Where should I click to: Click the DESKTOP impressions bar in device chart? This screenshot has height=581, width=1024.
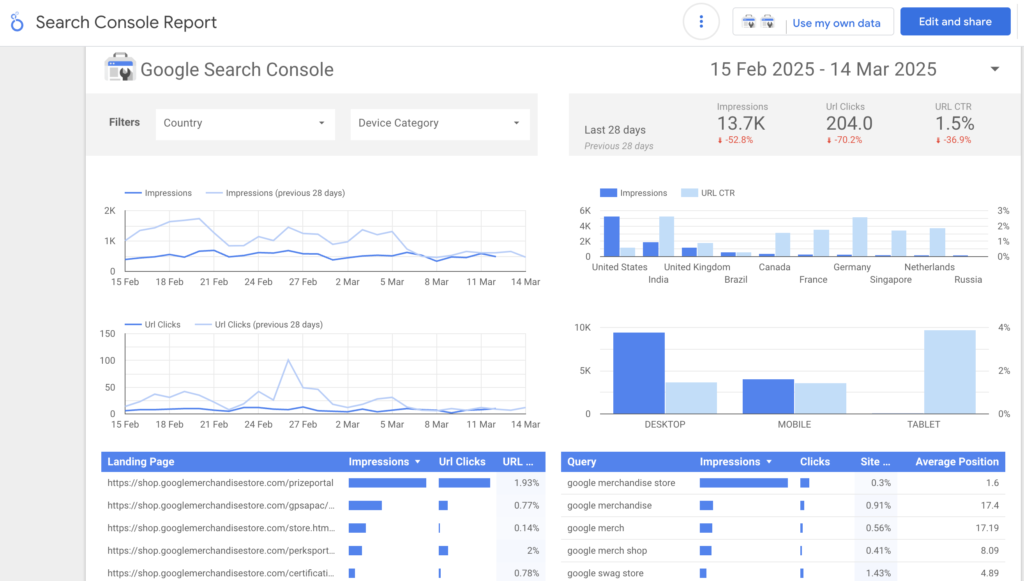click(x=638, y=372)
